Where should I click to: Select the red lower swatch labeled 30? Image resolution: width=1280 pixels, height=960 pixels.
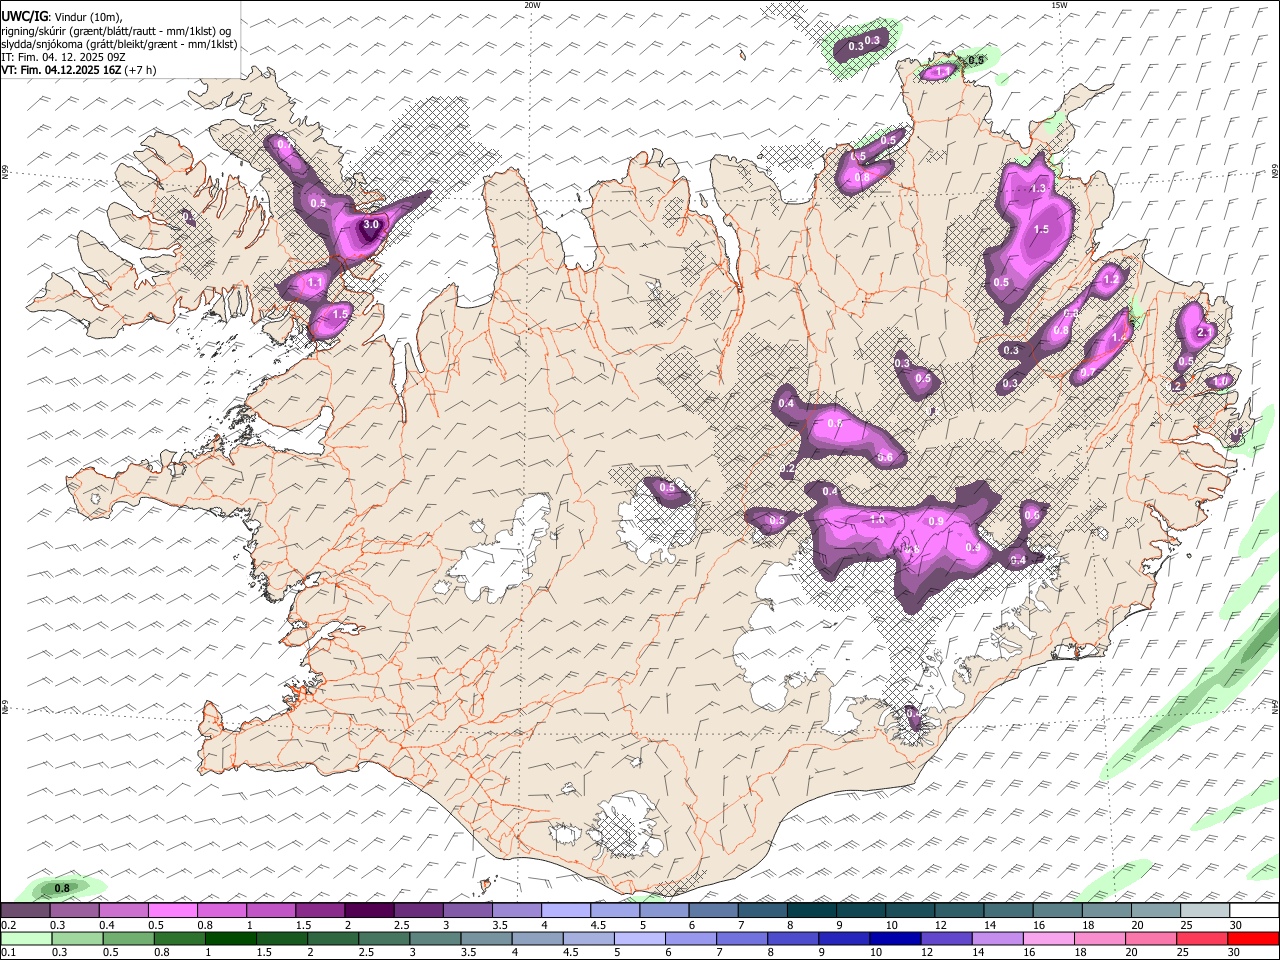coord(1254,938)
